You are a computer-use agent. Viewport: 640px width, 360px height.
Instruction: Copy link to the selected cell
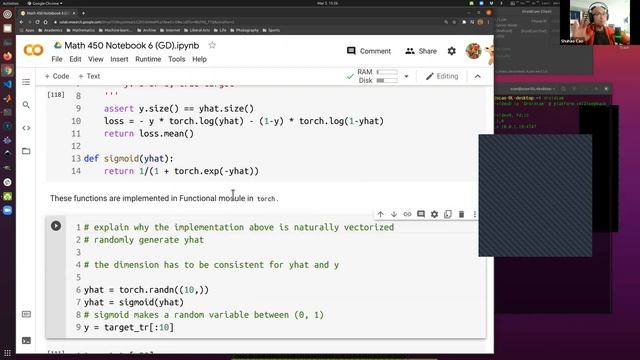click(x=407, y=214)
